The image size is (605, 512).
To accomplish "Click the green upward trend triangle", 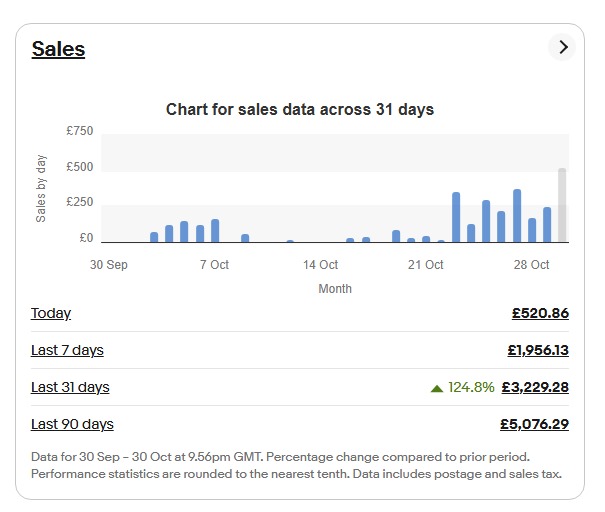I will (x=436, y=388).
